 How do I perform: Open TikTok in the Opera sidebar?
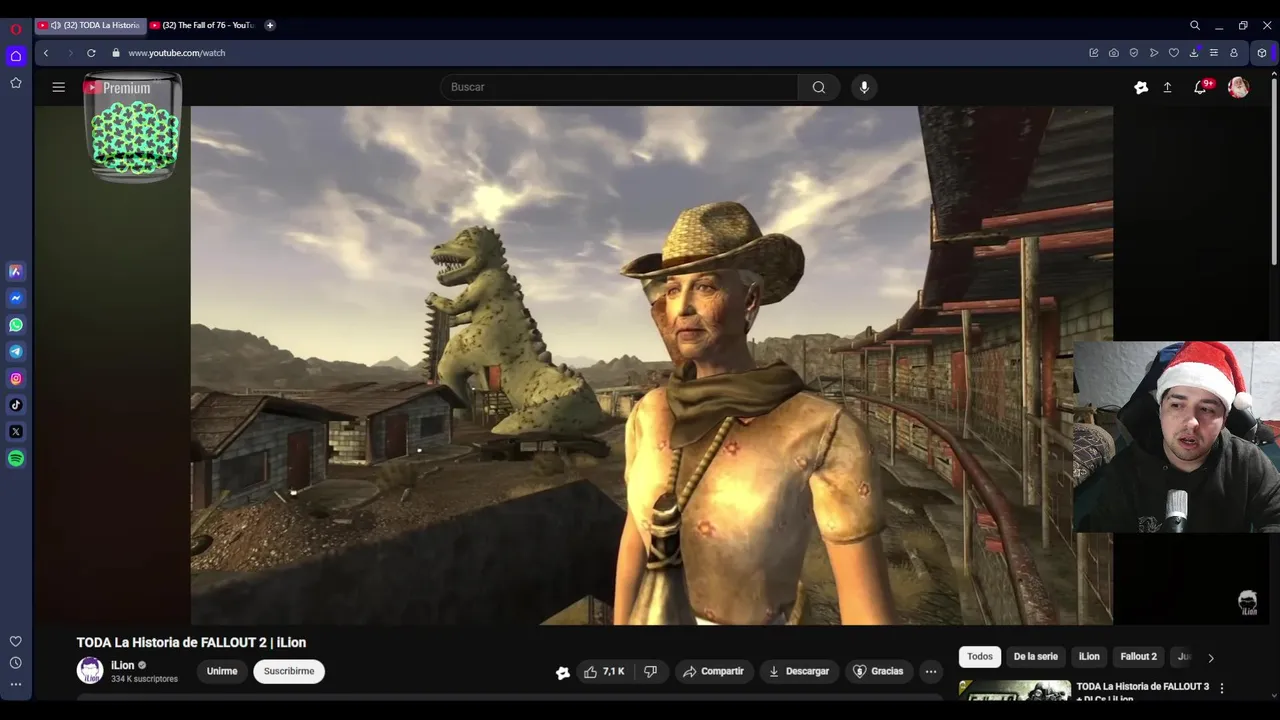pos(16,405)
